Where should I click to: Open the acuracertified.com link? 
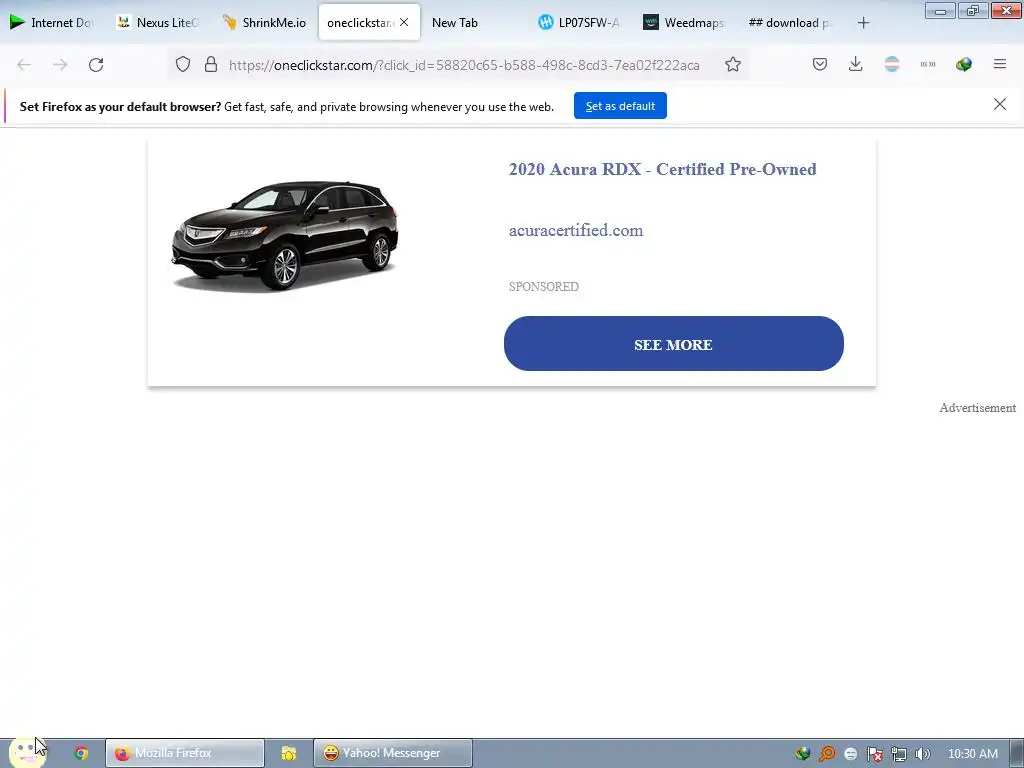click(x=576, y=230)
